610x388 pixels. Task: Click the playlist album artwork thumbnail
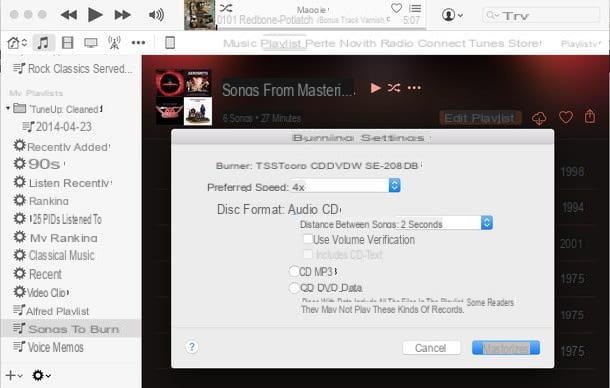click(x=184, y=97)
